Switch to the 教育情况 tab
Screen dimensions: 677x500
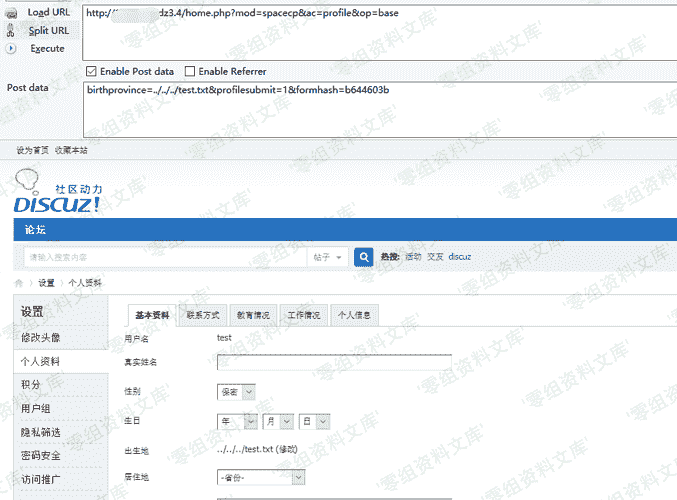tap(253, 315)
